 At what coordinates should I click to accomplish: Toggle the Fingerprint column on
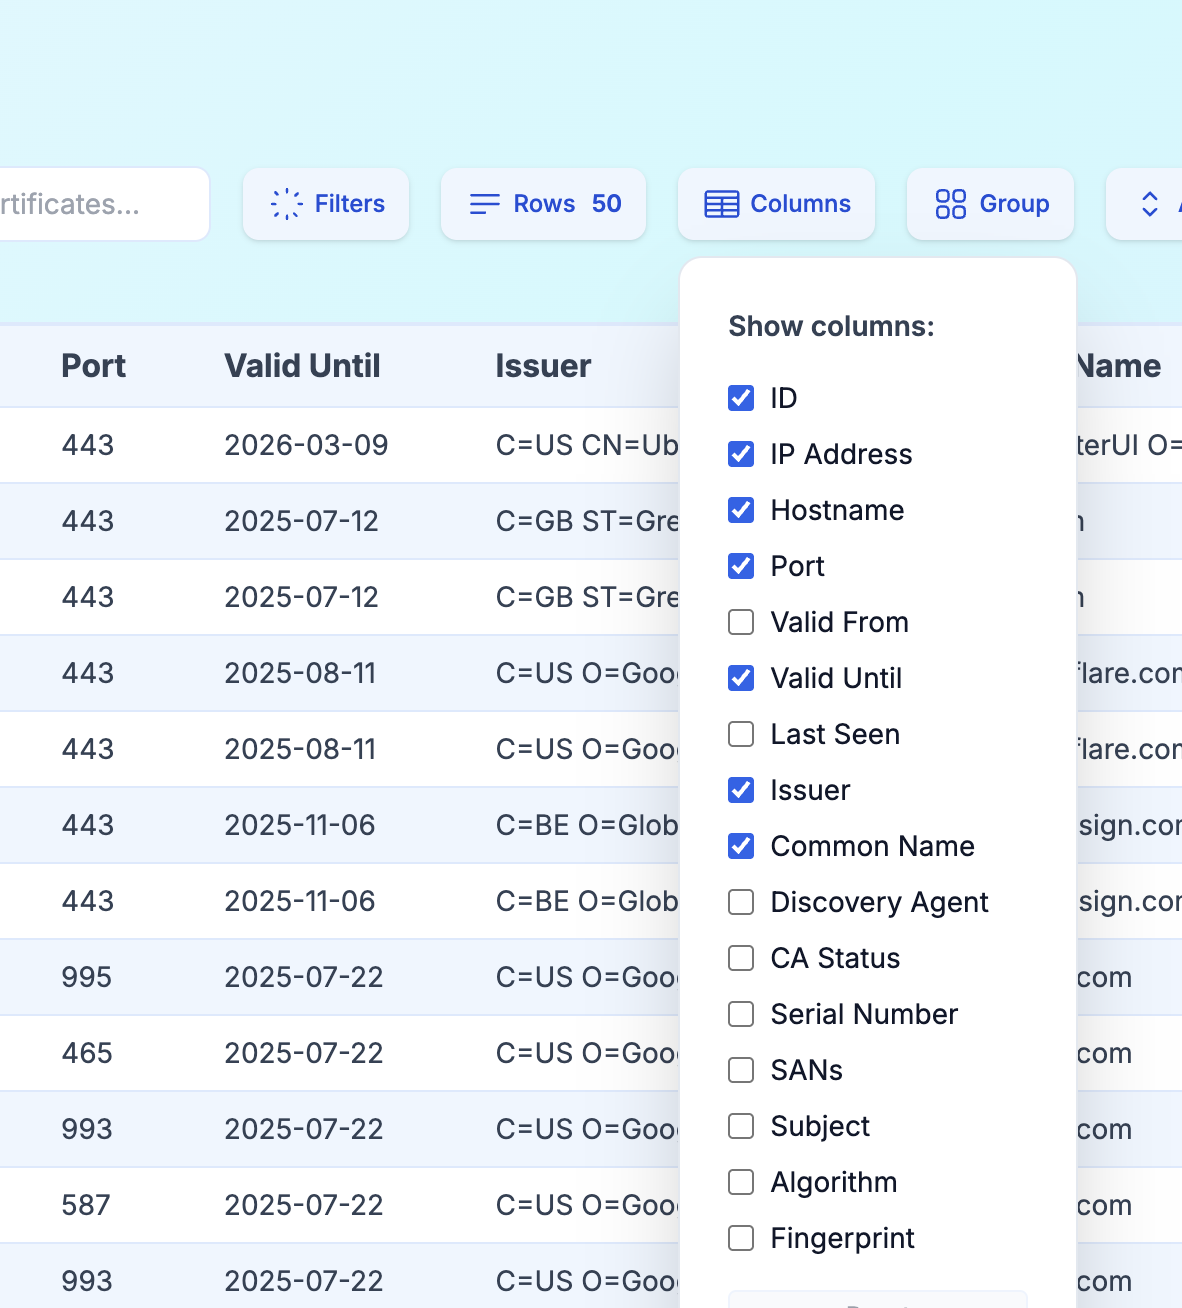(741, 1238)
